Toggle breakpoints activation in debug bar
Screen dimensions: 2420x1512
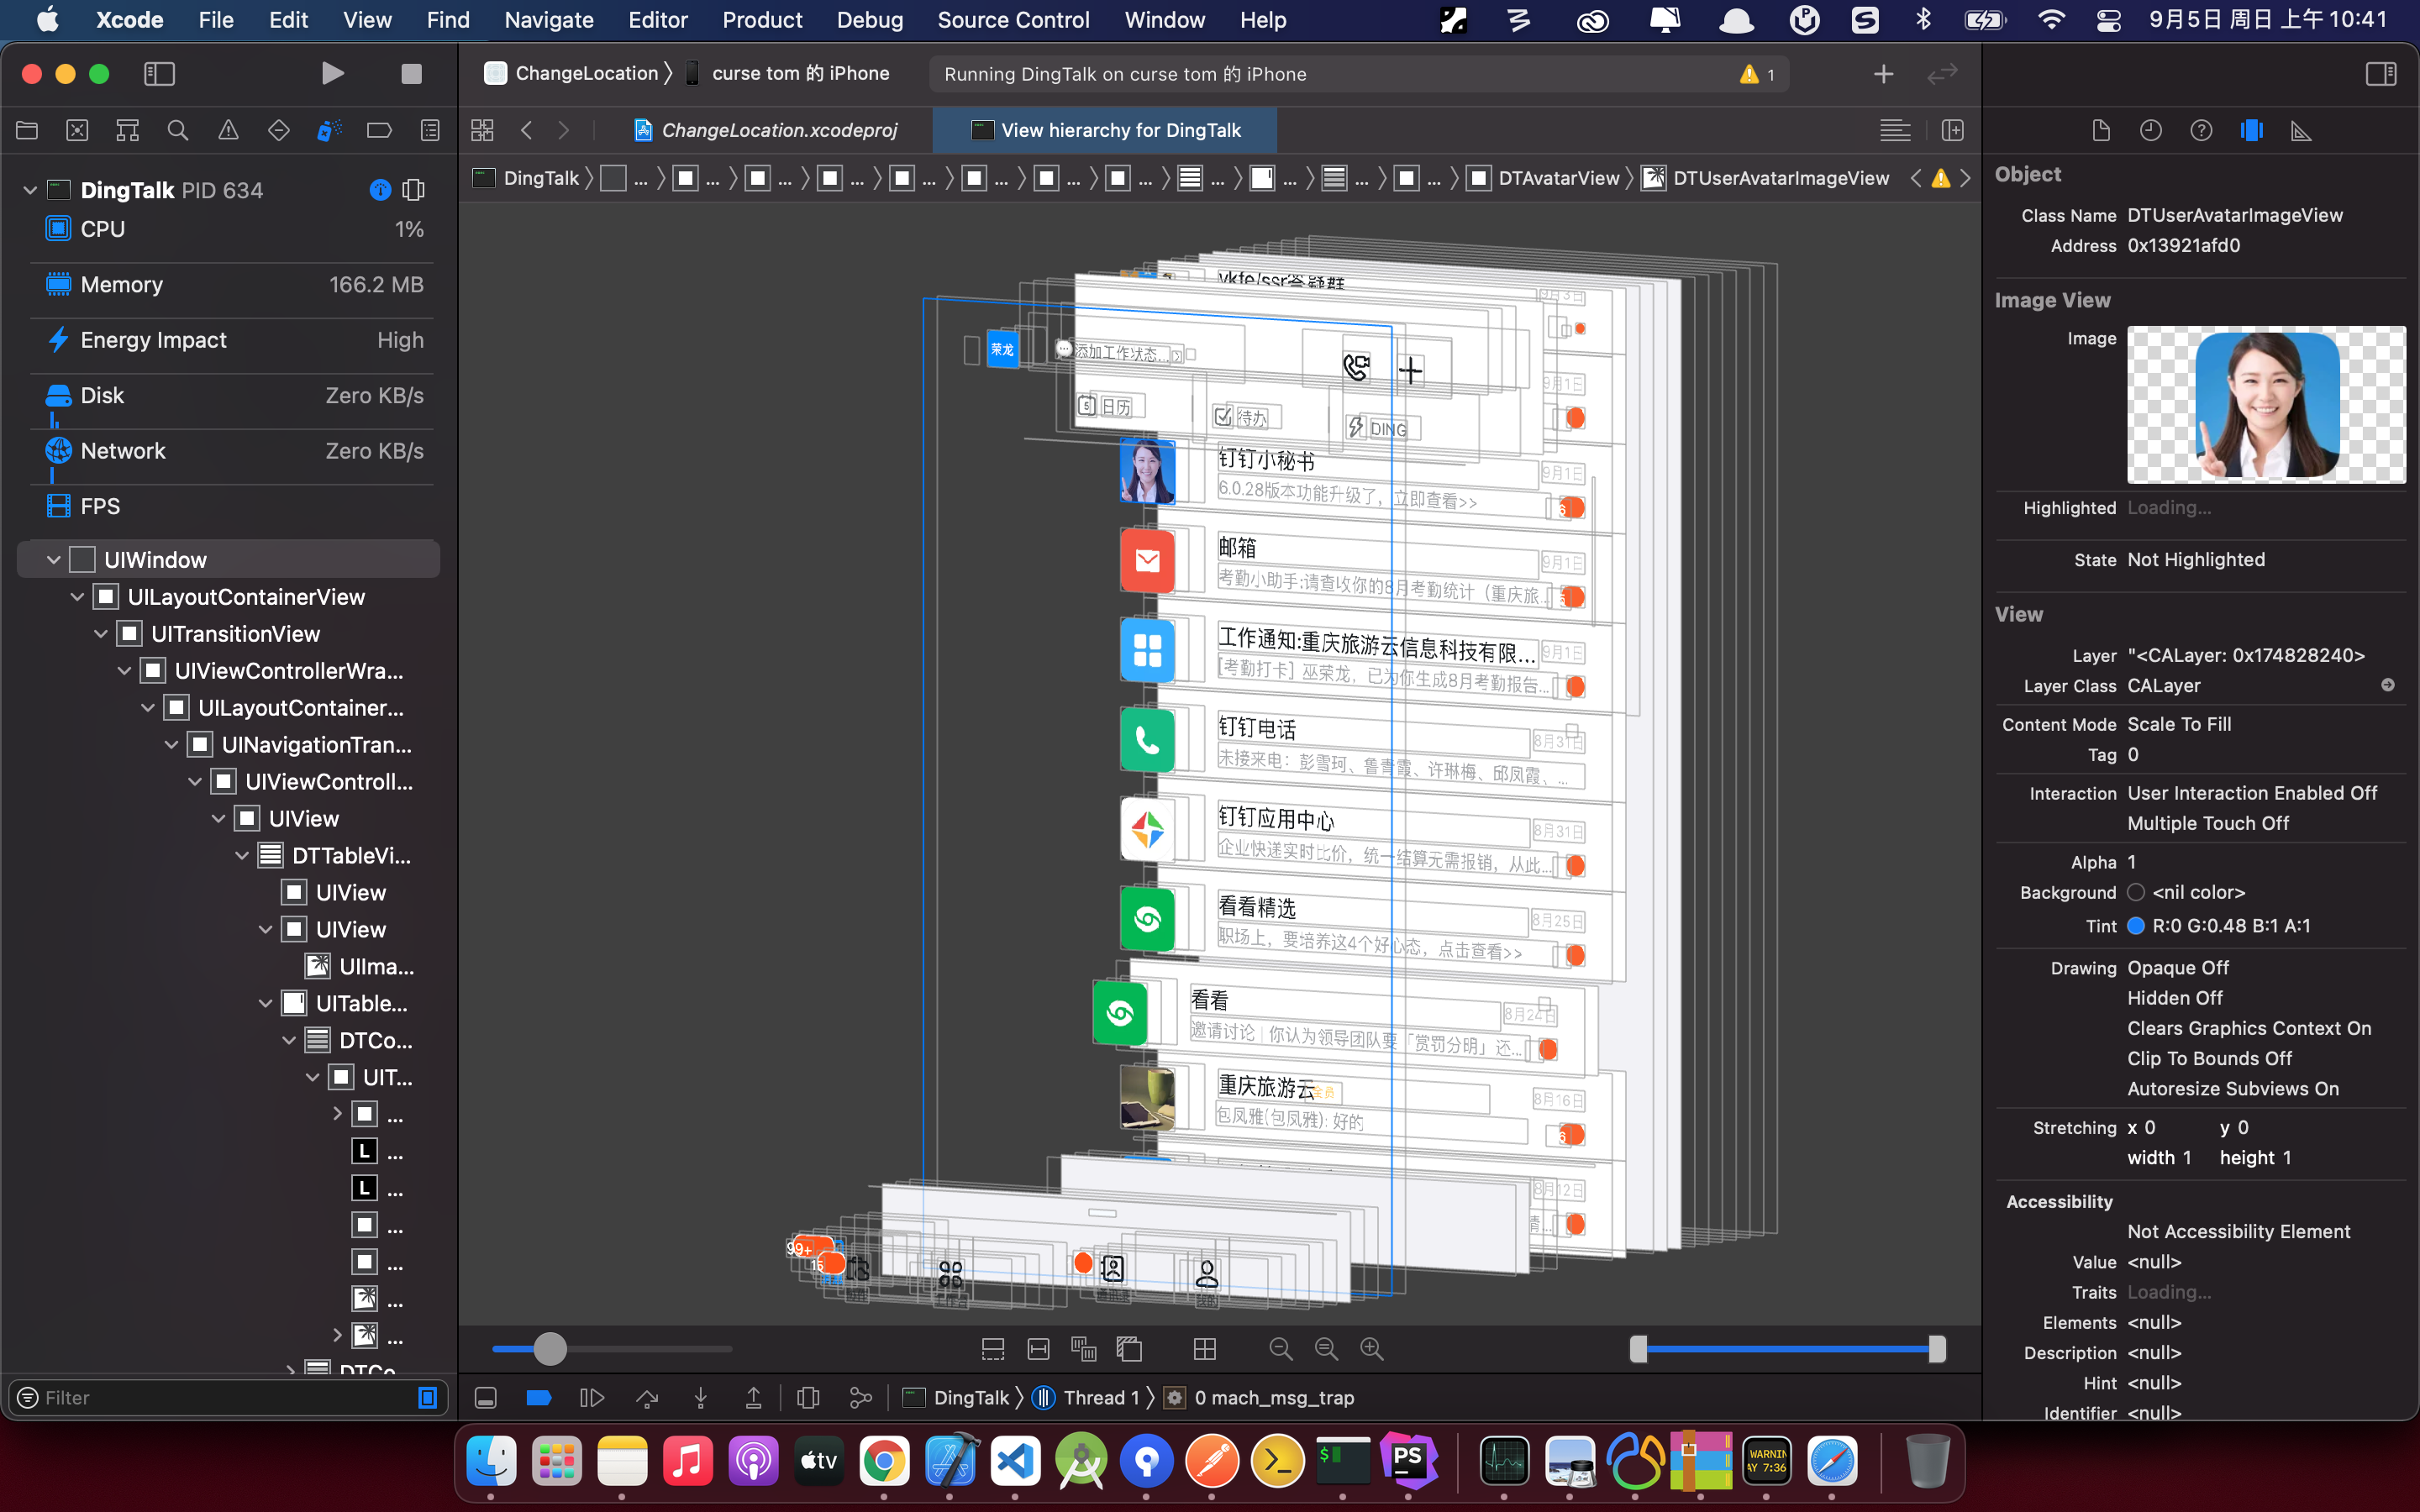tap(539, 1398)
